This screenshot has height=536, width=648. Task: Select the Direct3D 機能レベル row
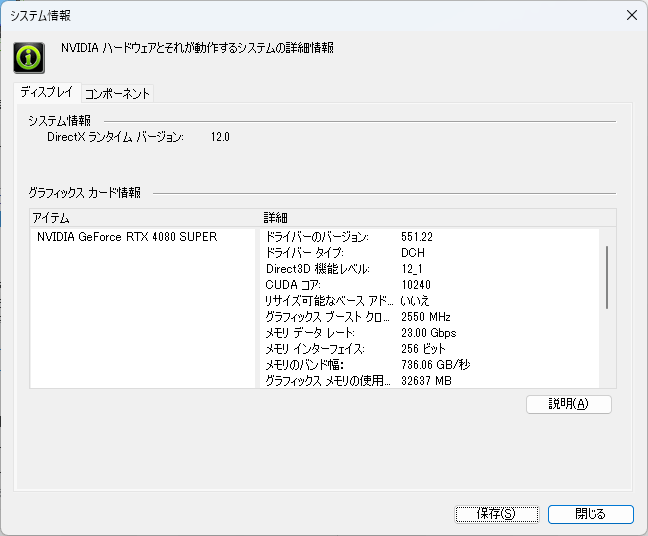(x=430, y=269)
